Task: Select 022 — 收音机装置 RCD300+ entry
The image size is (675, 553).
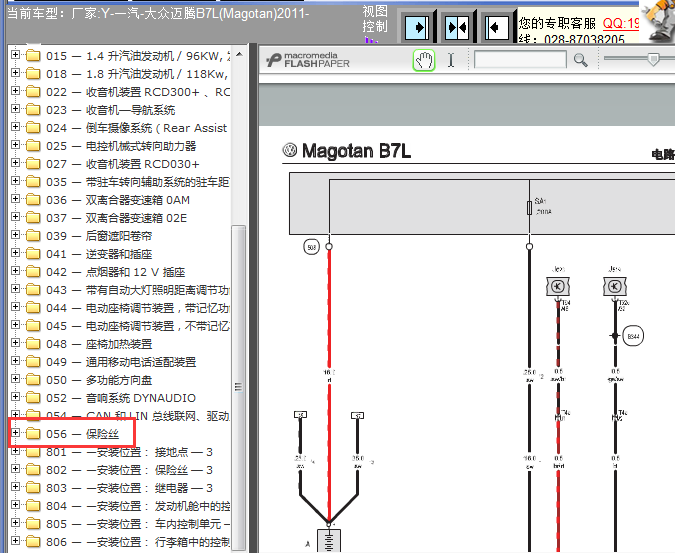Action: pos(138,92)
